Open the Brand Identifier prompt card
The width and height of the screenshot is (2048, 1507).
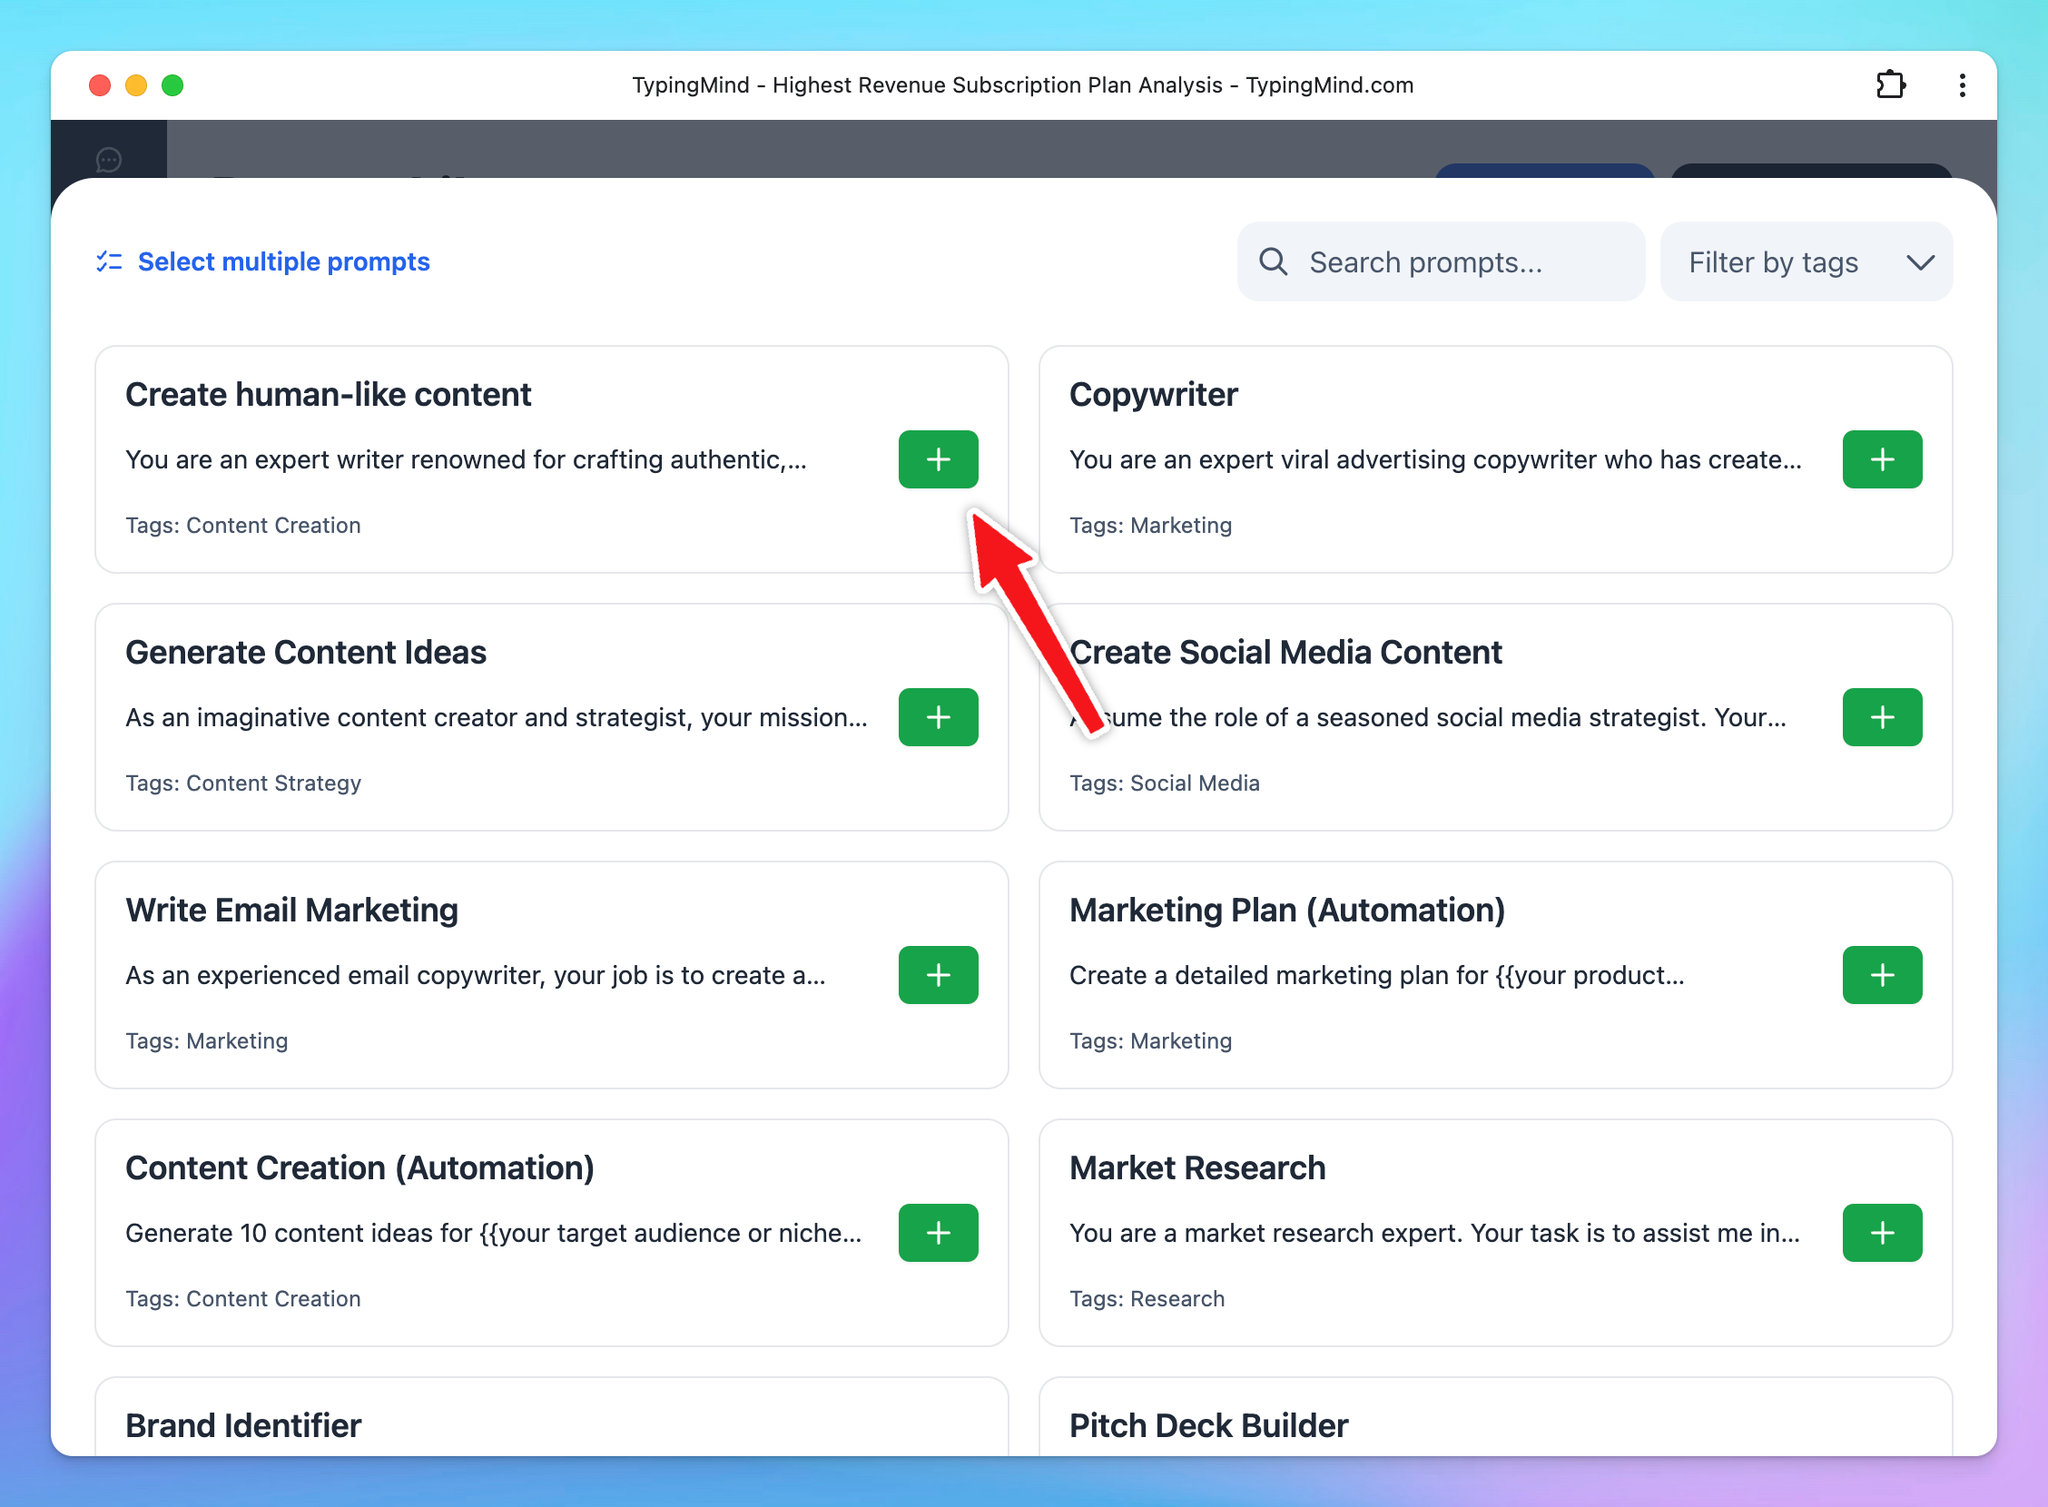pyautogui.click(x=243, y=1425)
